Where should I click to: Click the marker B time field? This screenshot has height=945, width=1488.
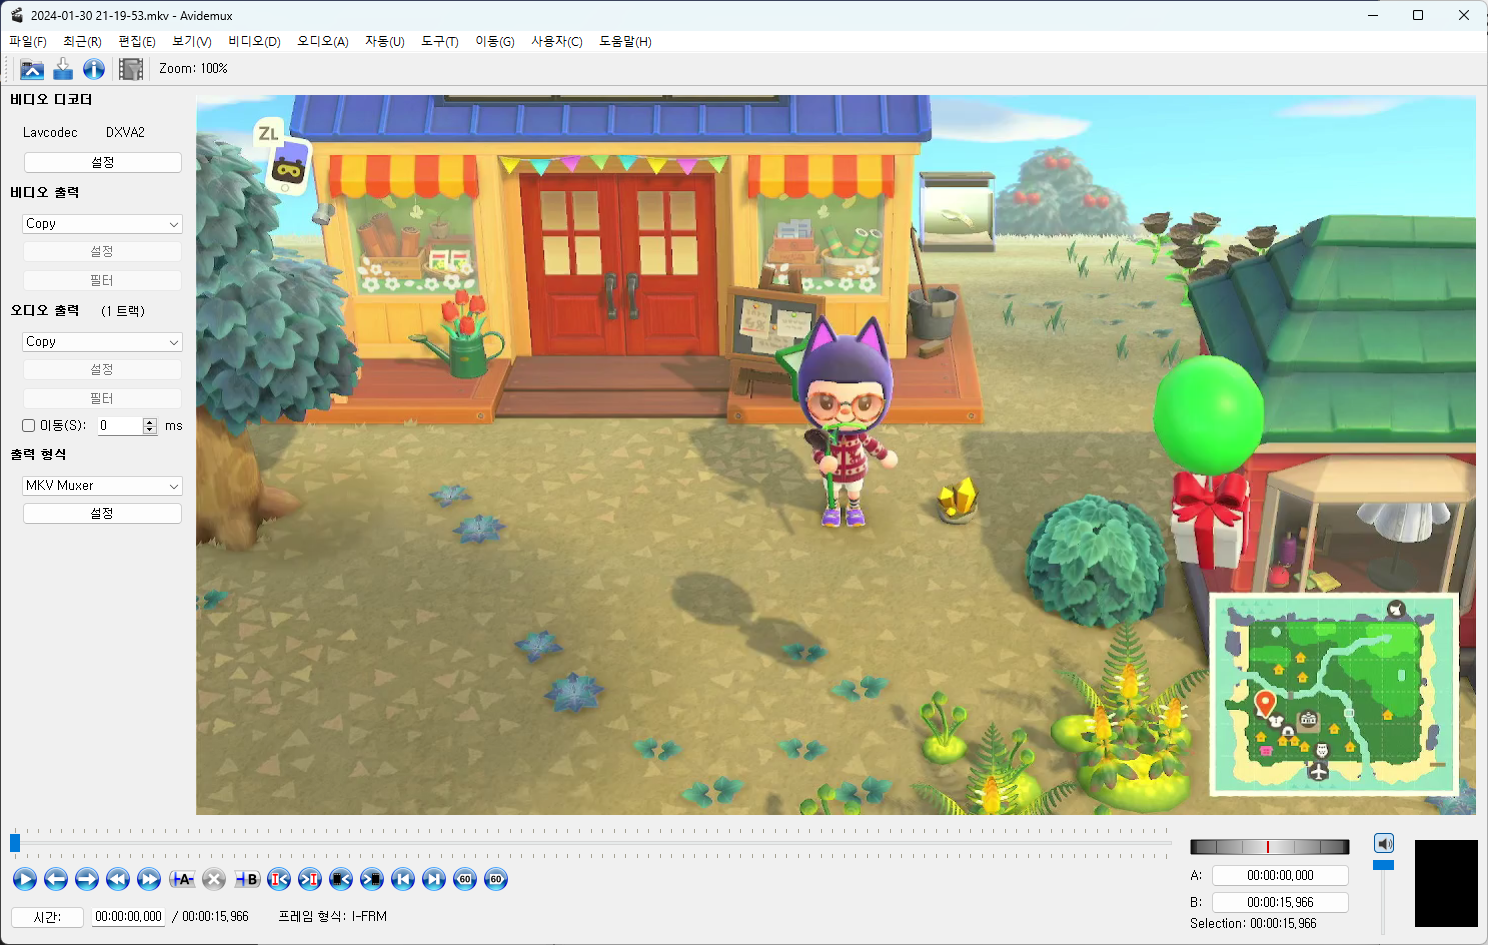pos(1280,902)
